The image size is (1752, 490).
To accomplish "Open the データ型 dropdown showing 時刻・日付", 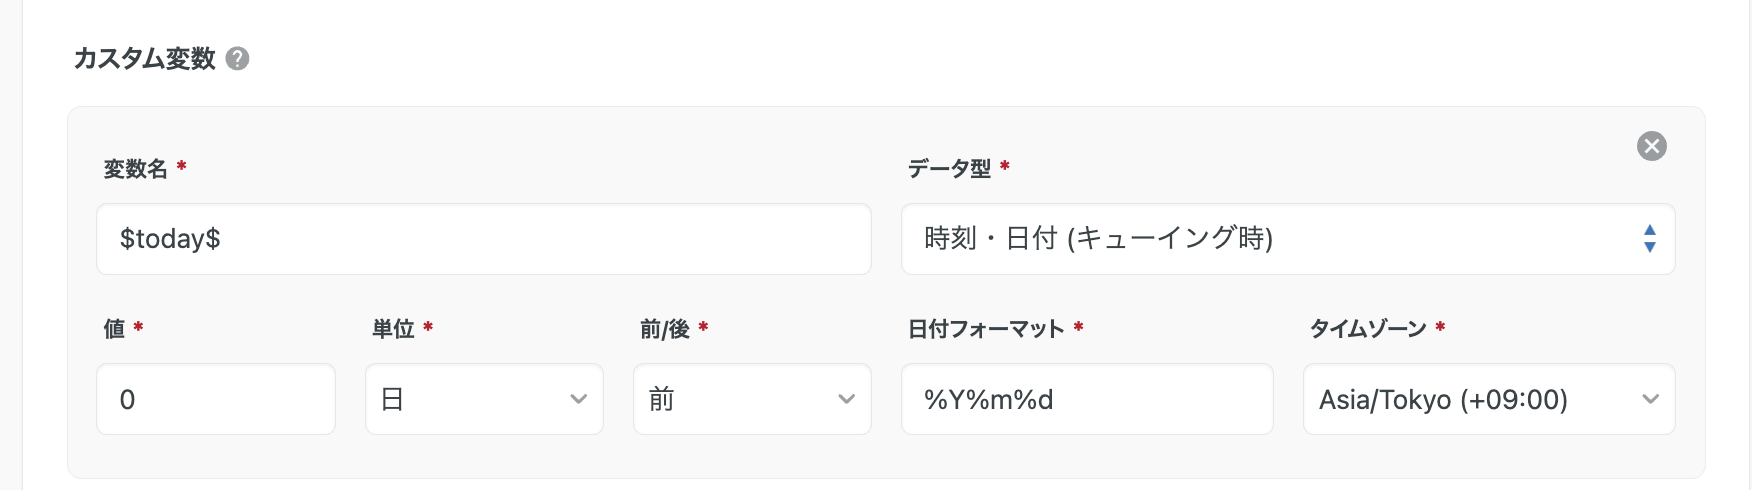I will [1270, 239].
